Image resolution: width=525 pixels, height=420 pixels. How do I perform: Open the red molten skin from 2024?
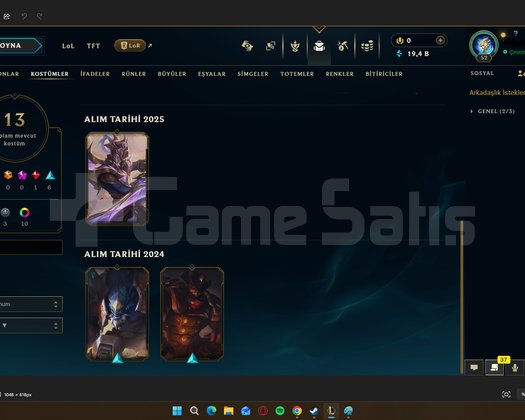[x=192, y=314]
